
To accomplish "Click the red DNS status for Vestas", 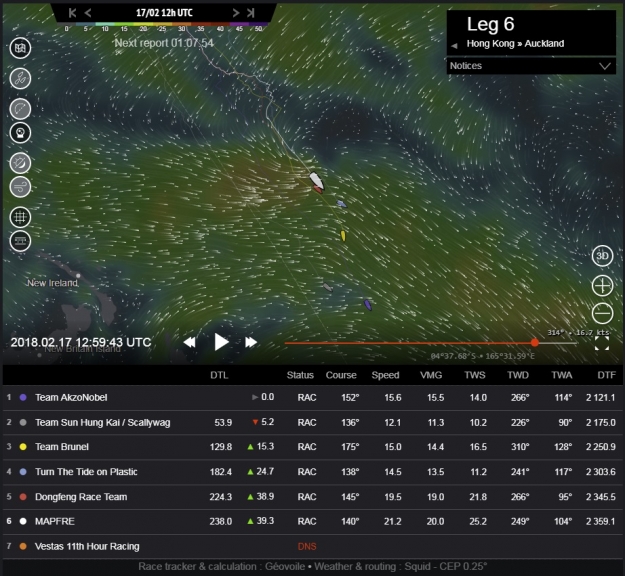I will pos(307,547).
